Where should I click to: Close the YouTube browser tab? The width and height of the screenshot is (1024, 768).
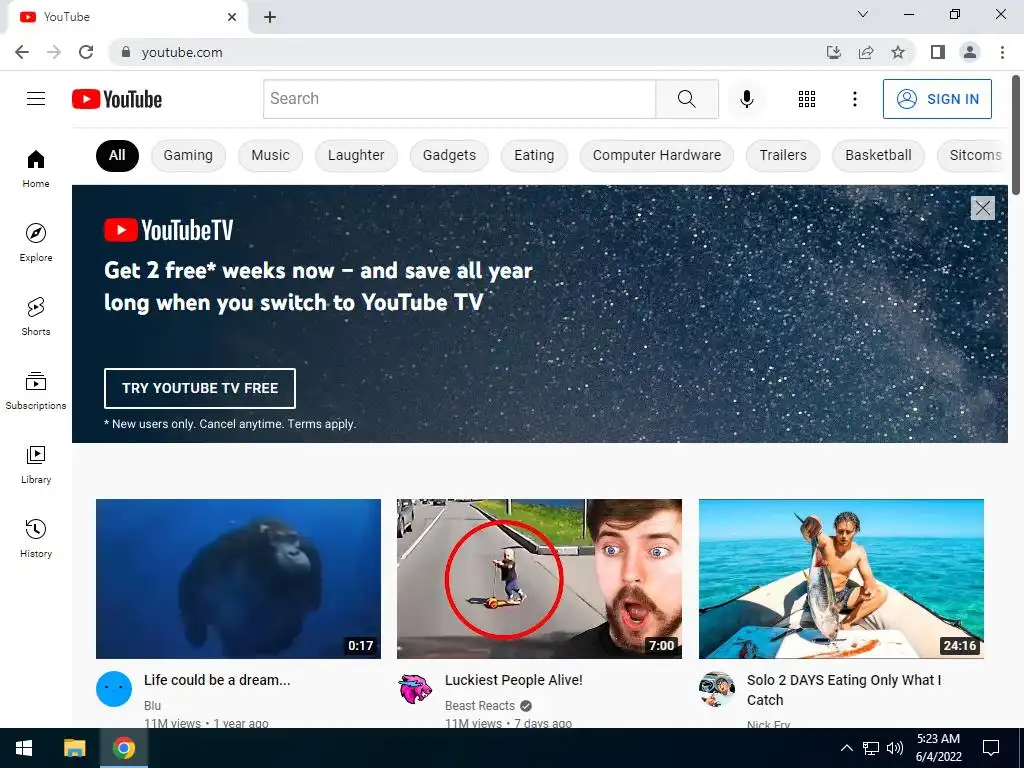coord(232,17)
